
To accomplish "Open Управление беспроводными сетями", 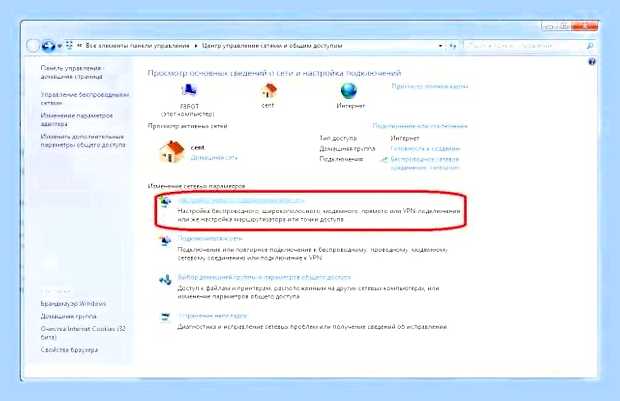I will point(85,99).
